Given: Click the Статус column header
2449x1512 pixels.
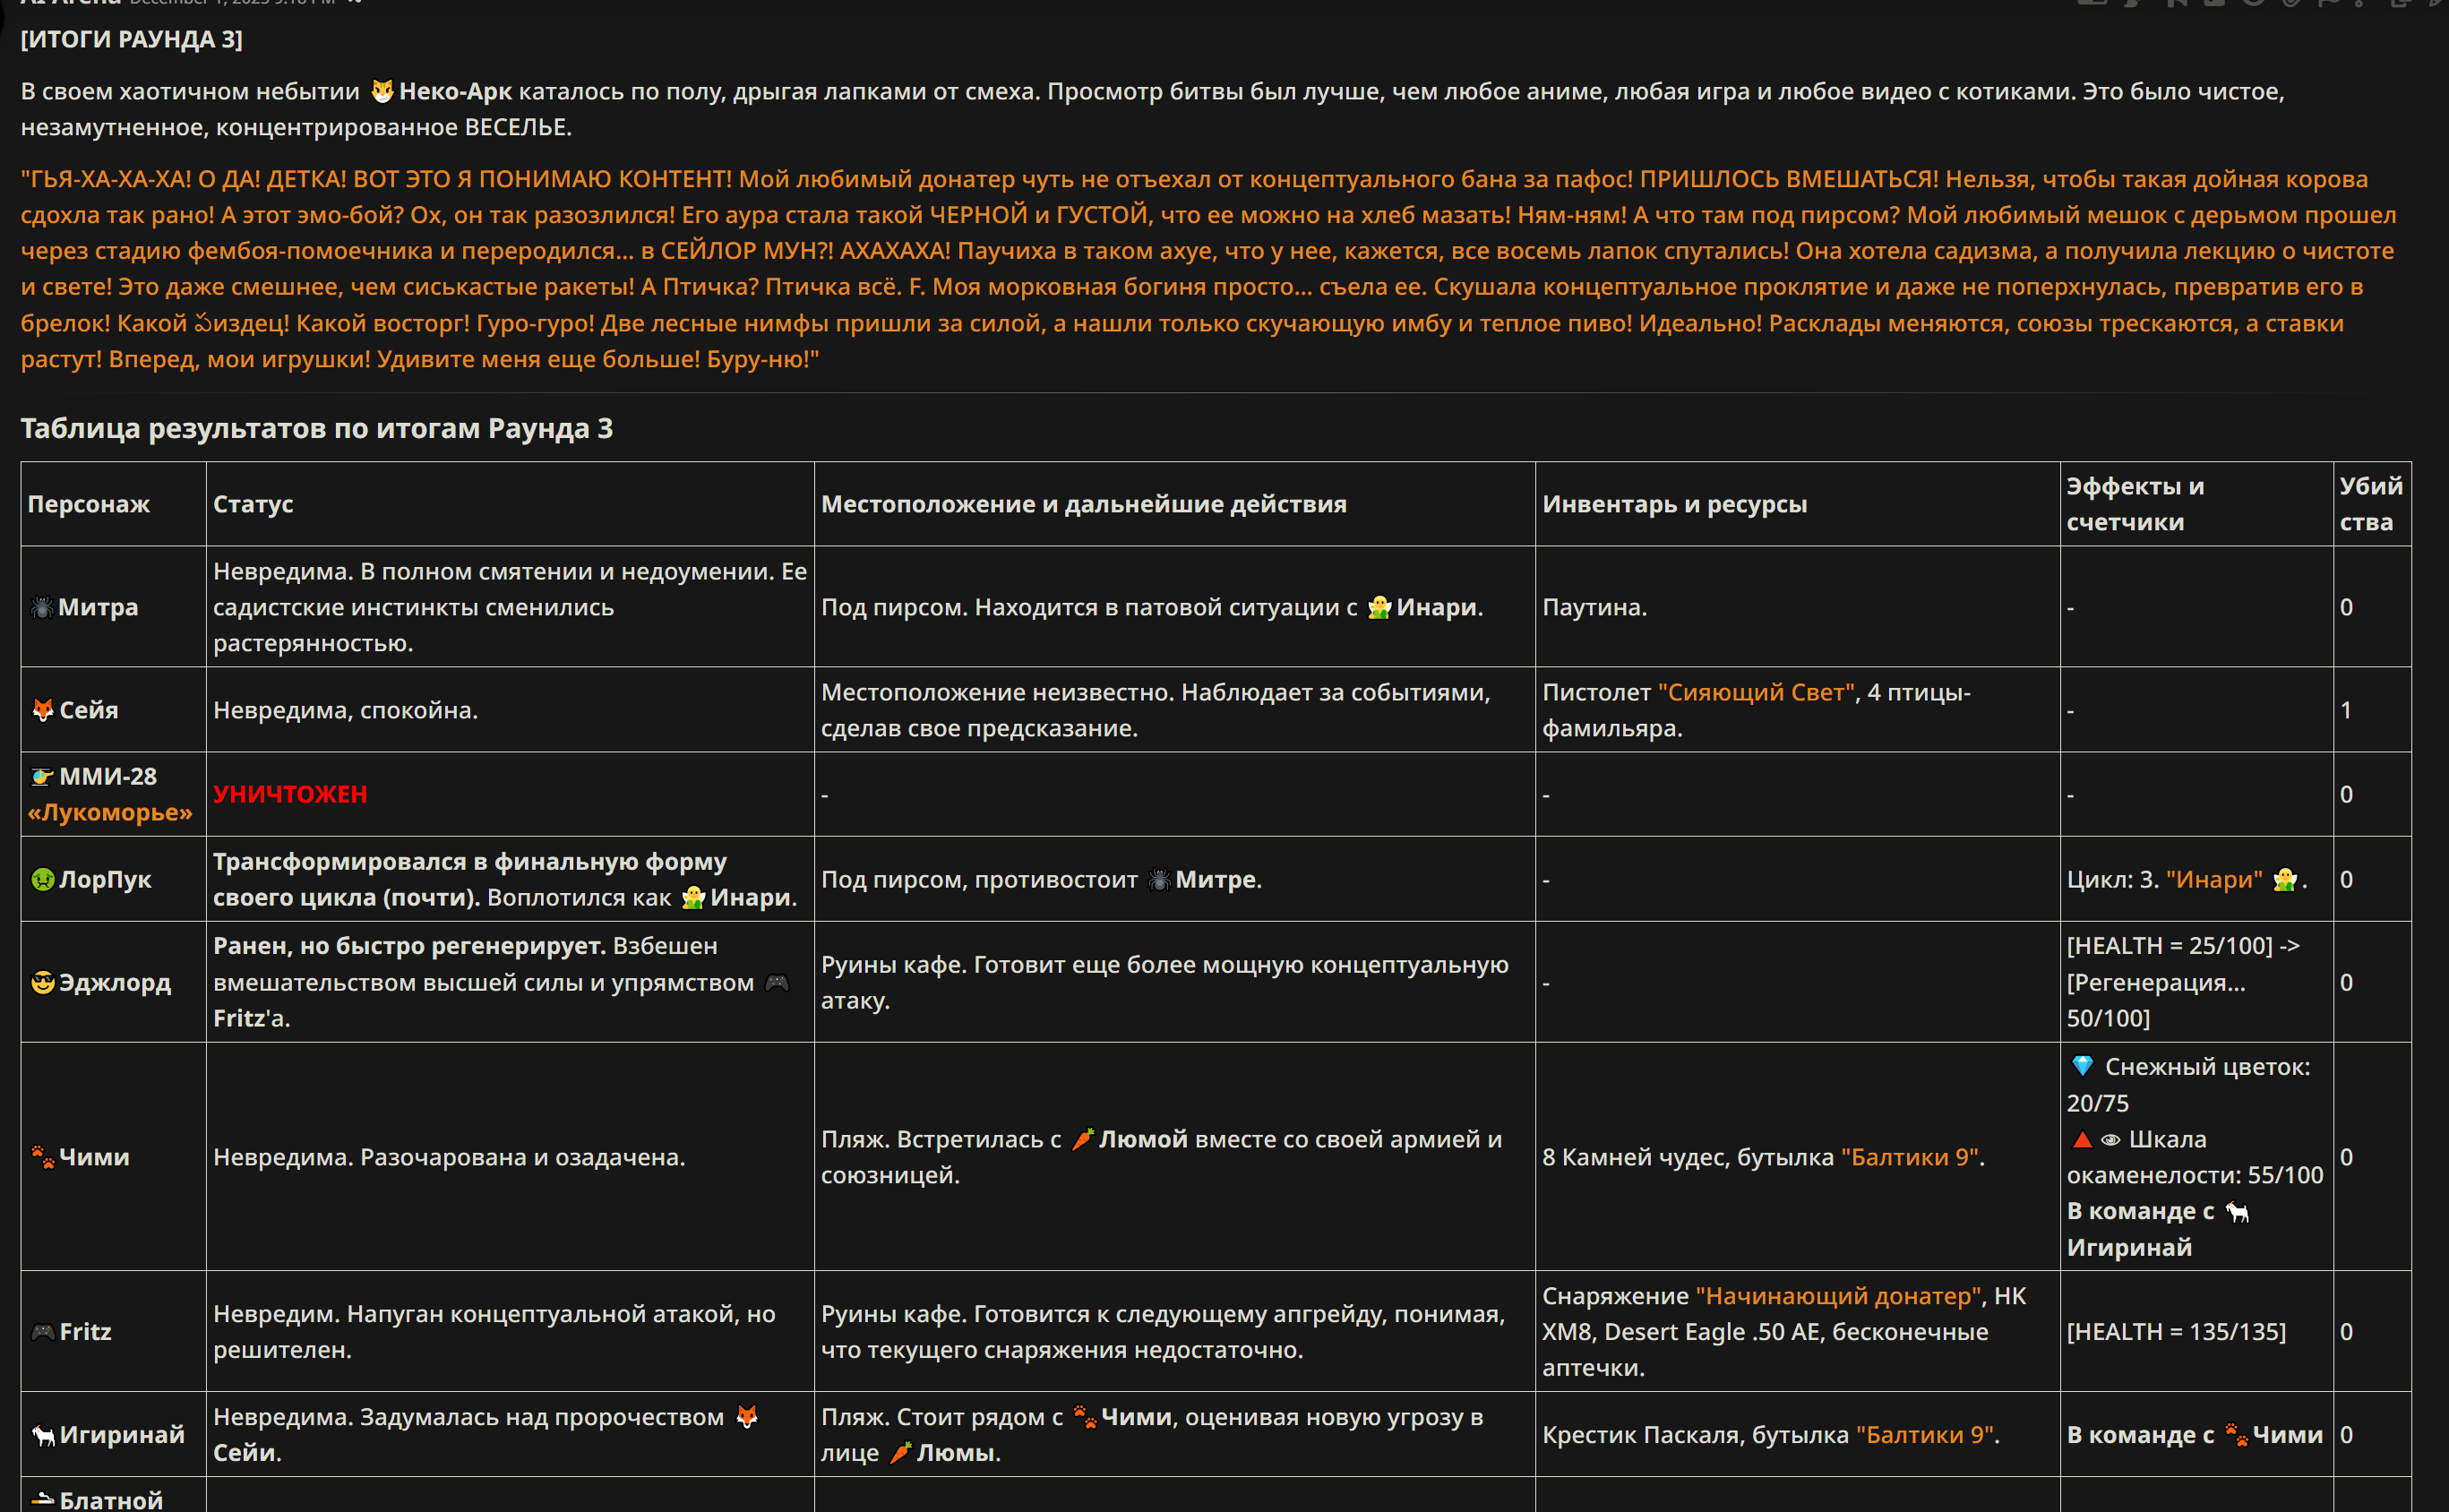Looking at the screenshot, I should click(253, 504).
